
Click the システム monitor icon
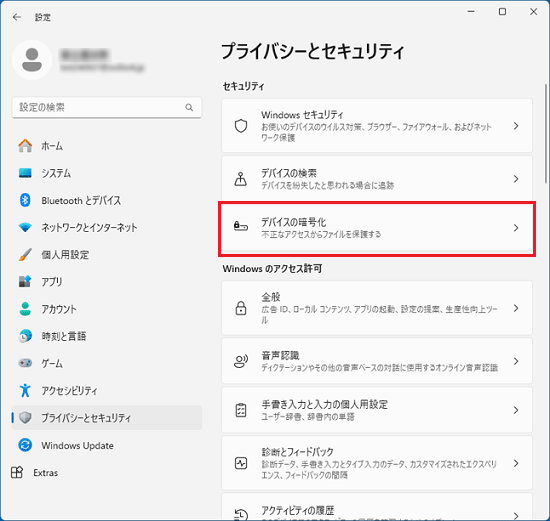25,173
